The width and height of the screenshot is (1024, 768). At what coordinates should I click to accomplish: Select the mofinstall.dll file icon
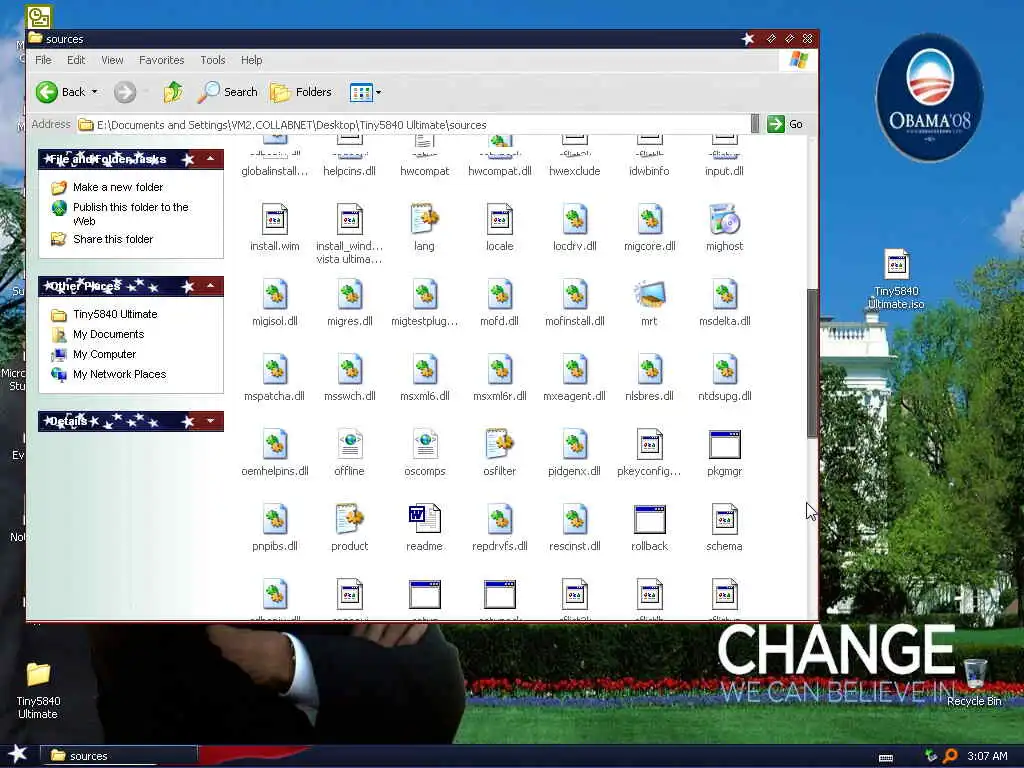pos(575,295)
